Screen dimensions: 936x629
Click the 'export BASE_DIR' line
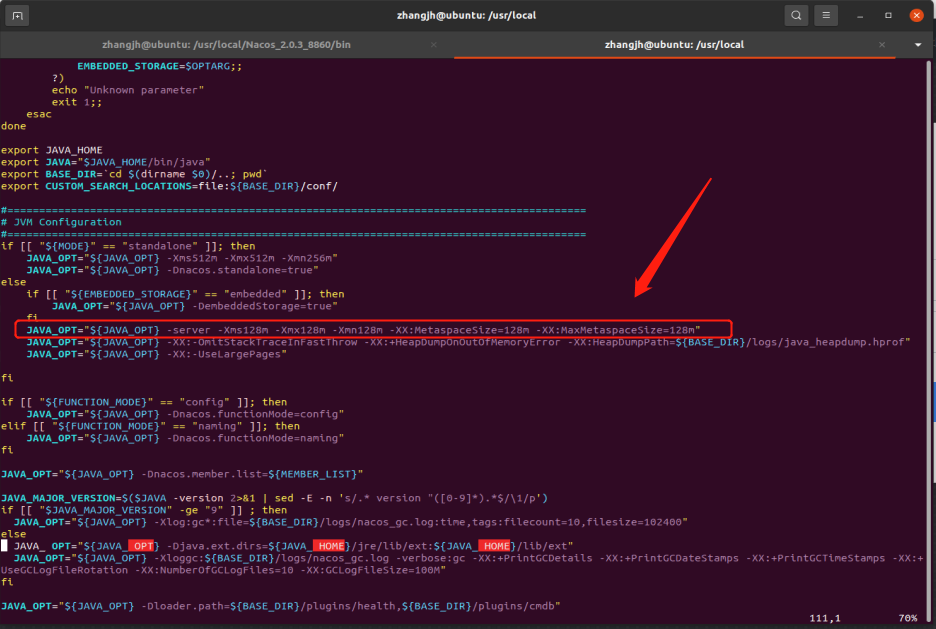[134, 174]
